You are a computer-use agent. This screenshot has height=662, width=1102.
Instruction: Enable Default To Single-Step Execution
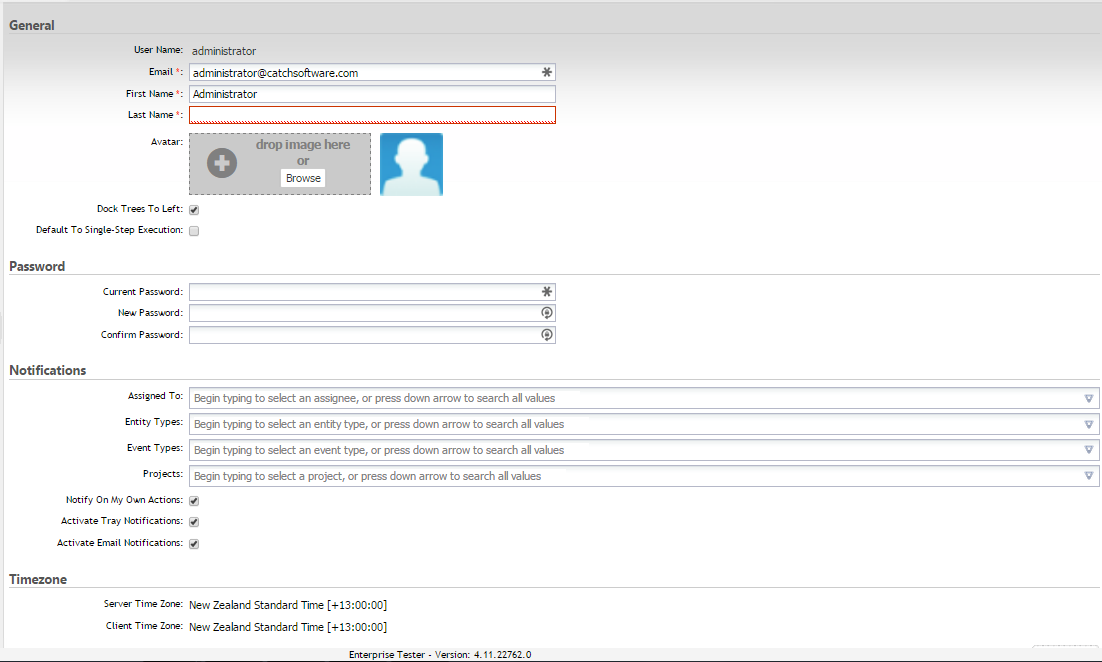point(194,231)
